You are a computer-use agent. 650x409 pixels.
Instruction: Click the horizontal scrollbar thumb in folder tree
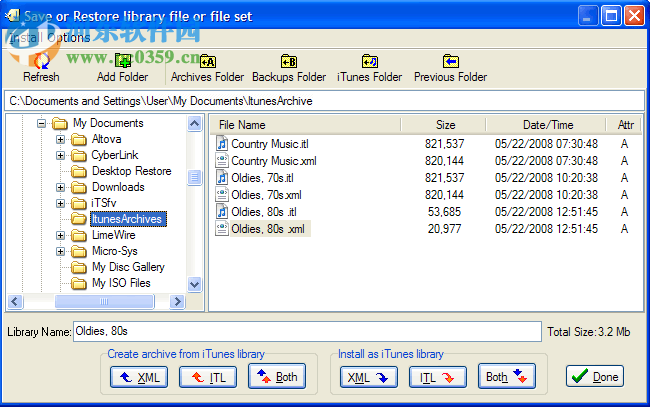tap(104, 301)
